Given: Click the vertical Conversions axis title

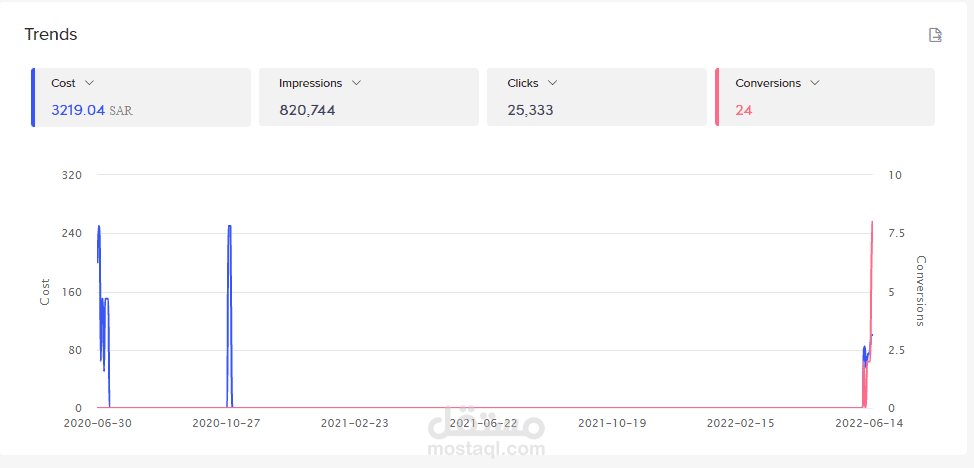Looking at the screenshot, I should click(921, 291).
